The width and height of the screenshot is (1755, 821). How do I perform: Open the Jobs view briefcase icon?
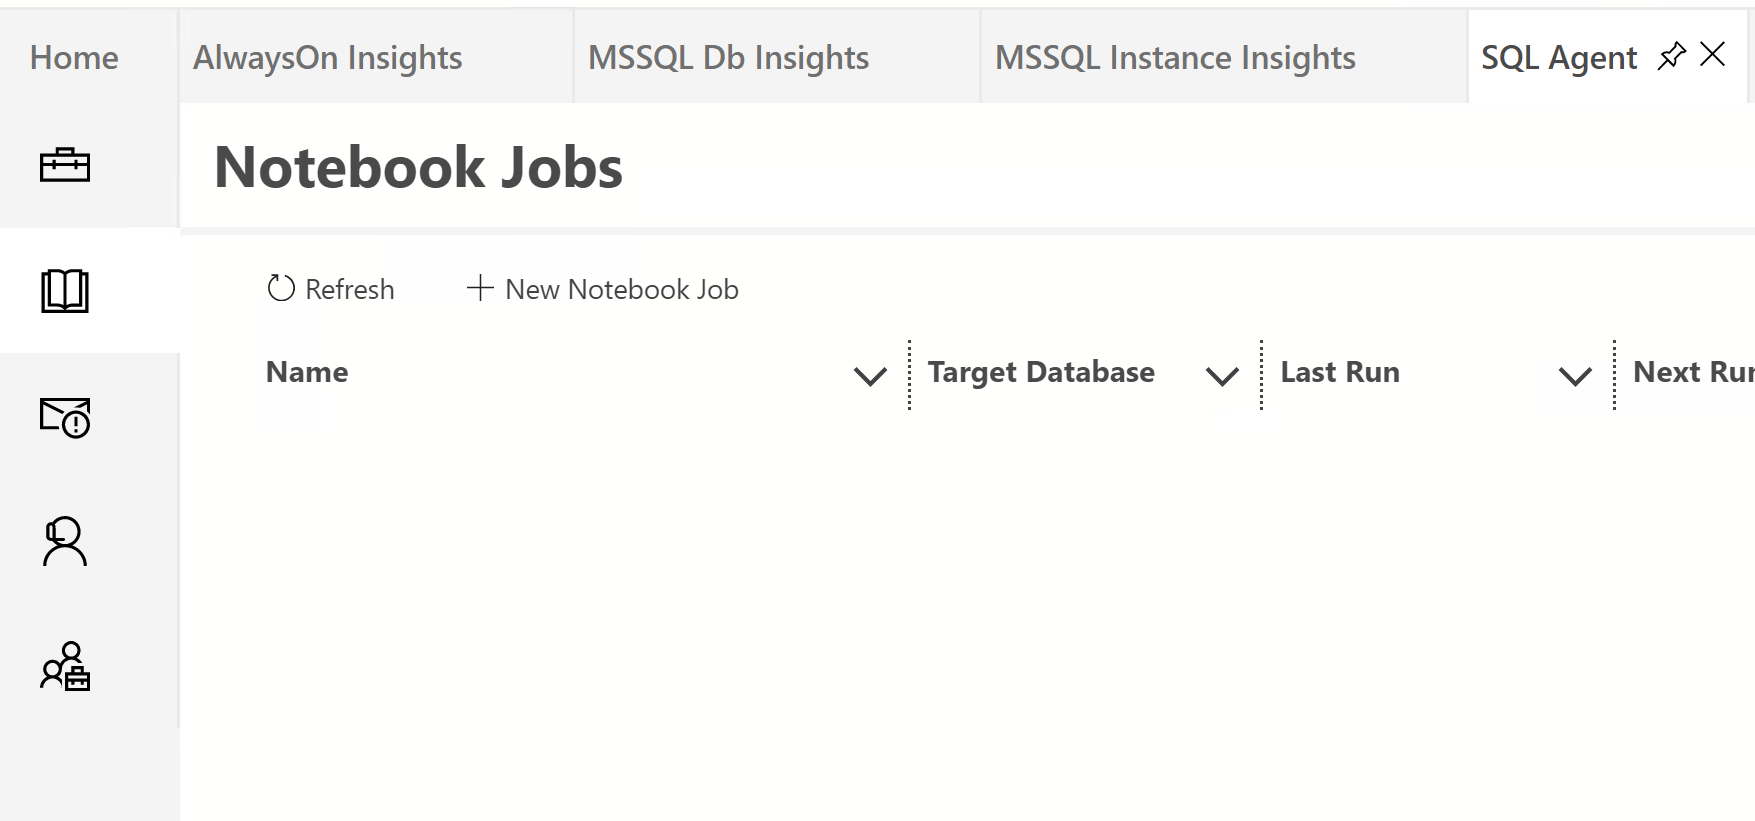click(65, 165)
